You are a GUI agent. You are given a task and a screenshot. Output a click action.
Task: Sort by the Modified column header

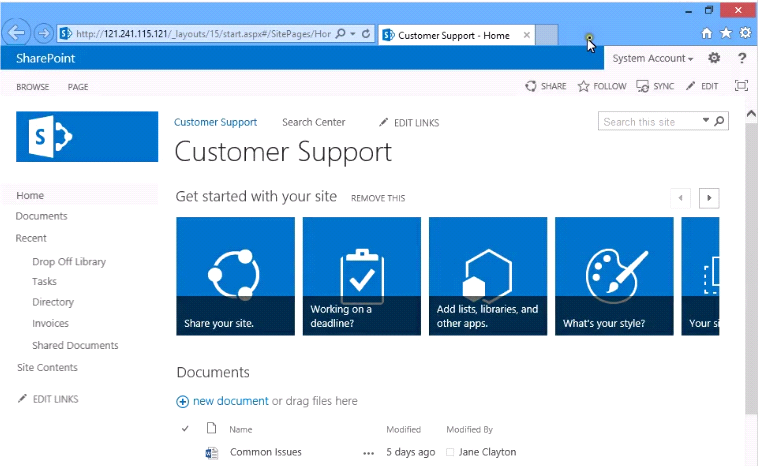tap(403, 429)
